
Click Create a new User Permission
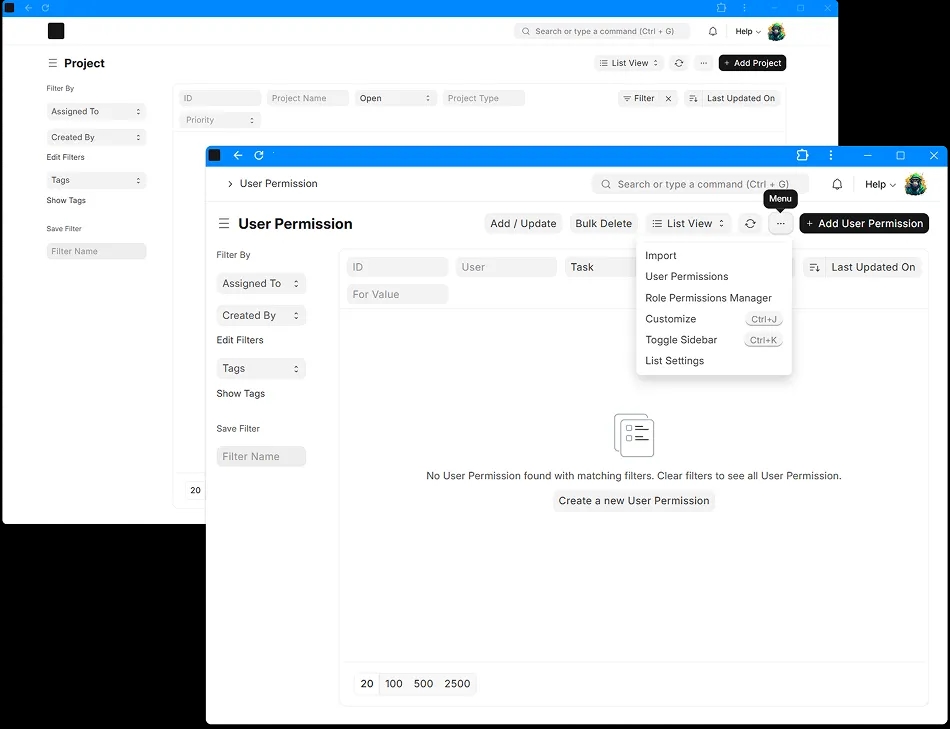click(634, 501)
